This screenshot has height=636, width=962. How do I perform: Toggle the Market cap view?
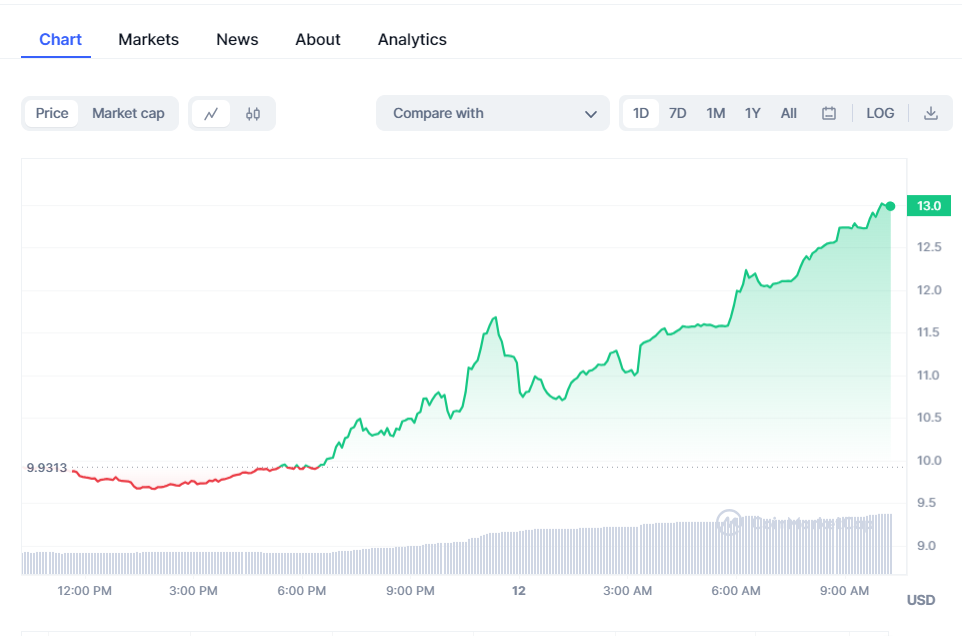click(128, 114)
